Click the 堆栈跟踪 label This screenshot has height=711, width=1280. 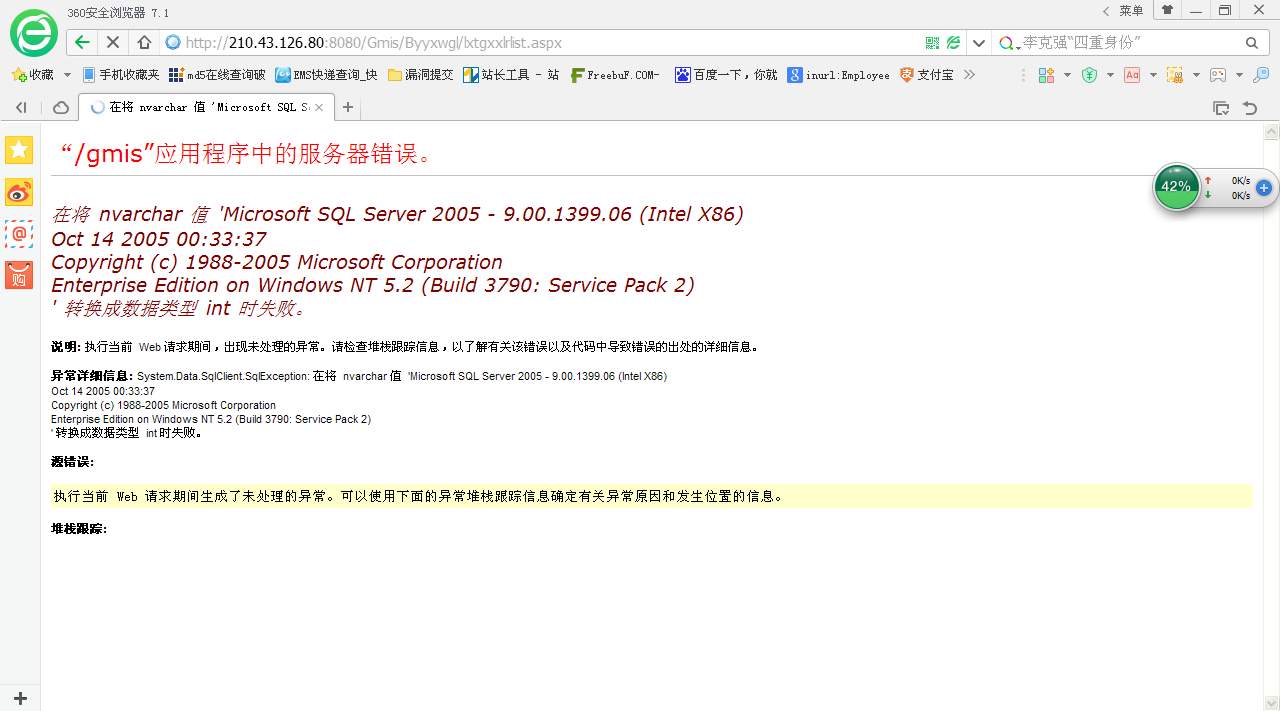coord(79,528)
